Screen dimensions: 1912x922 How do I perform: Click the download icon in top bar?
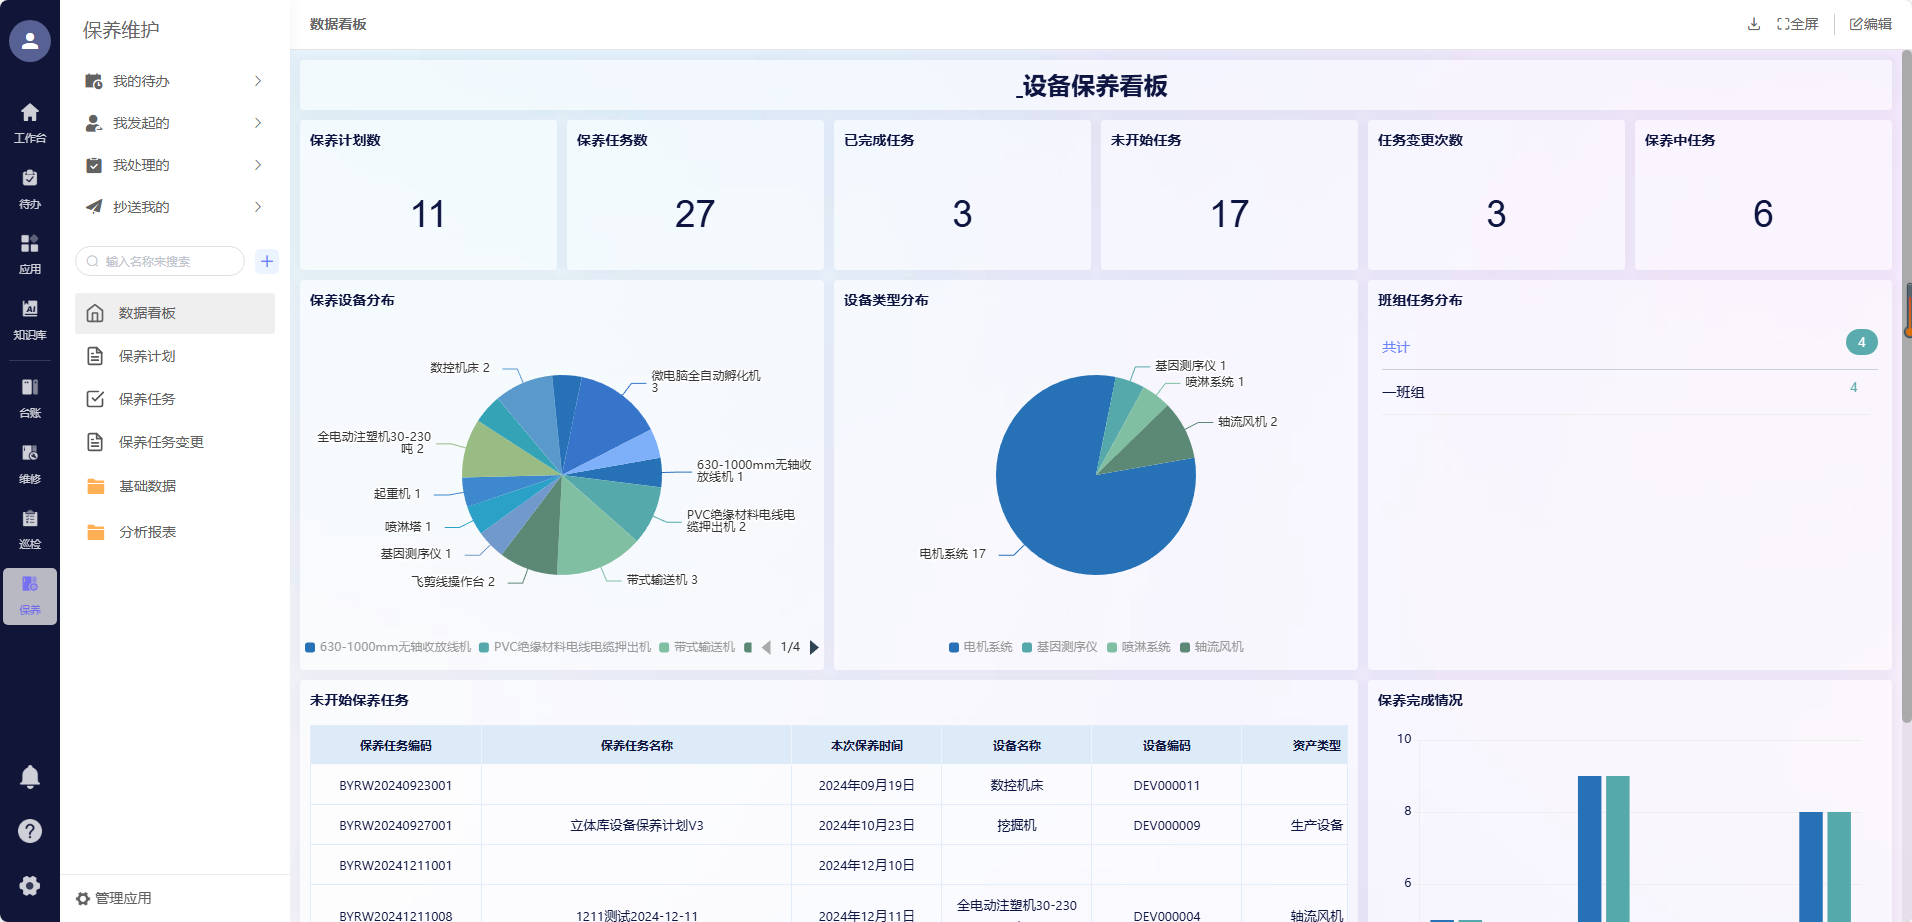point(1753,24)
